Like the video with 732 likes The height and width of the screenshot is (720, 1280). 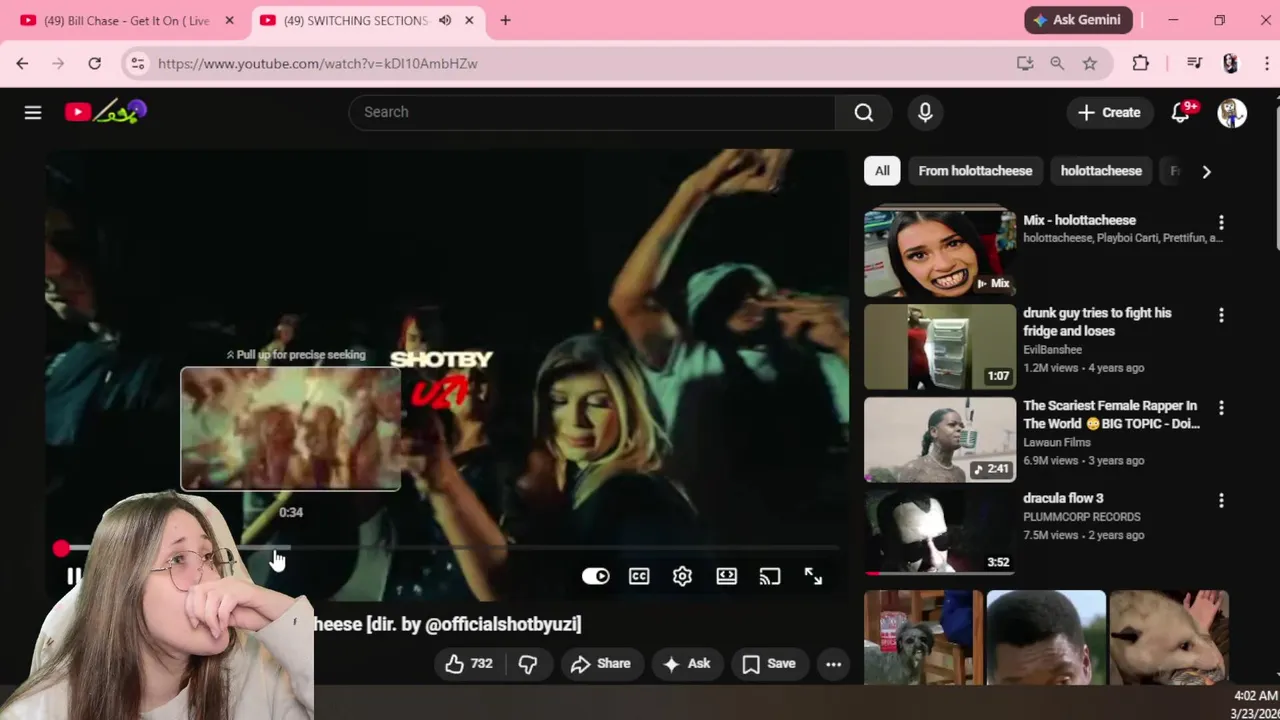click(469, 664)
